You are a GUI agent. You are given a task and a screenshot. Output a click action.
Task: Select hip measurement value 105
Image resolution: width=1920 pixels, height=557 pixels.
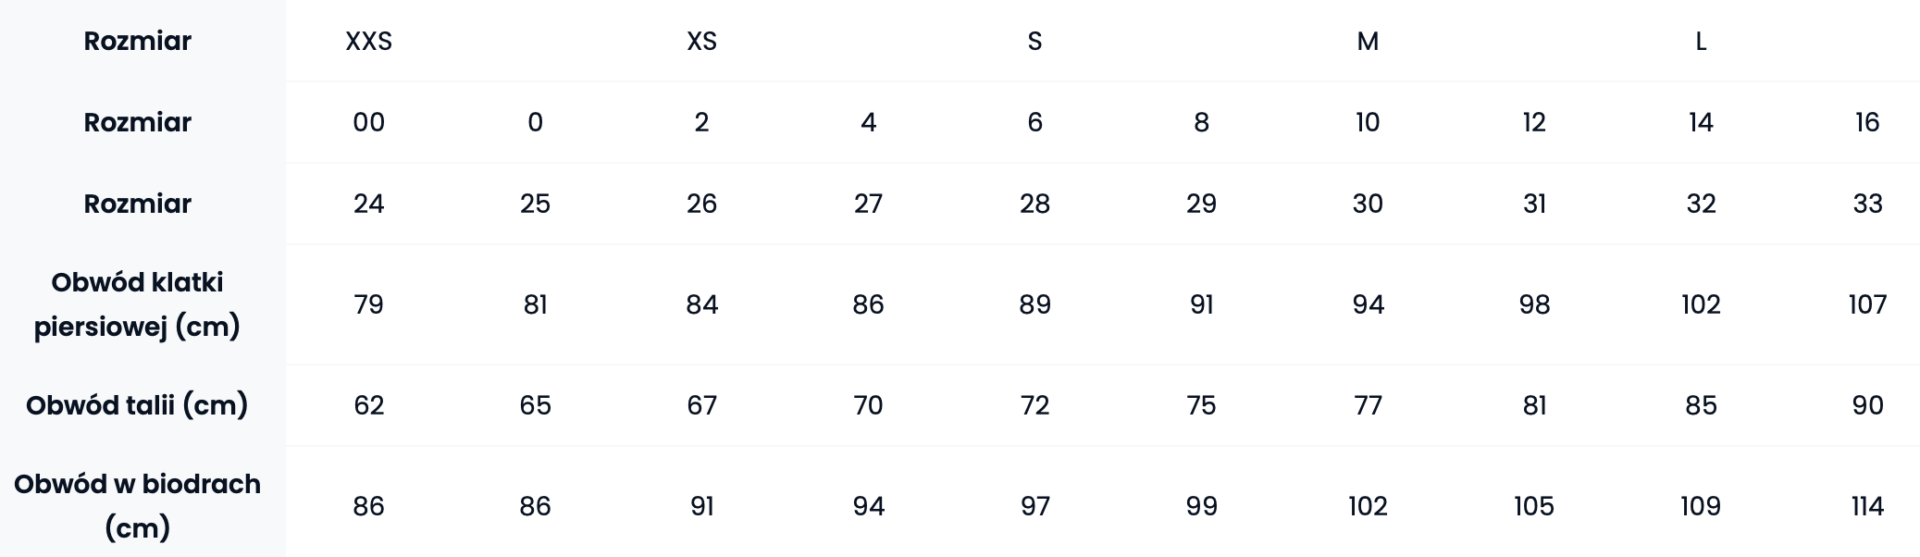pos(1534,506)
